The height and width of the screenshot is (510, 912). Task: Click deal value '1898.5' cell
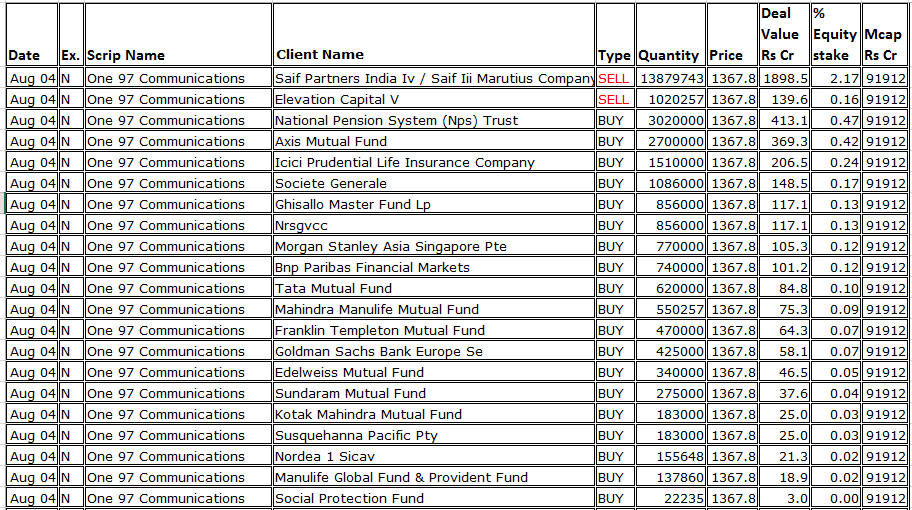click(784, 79)
